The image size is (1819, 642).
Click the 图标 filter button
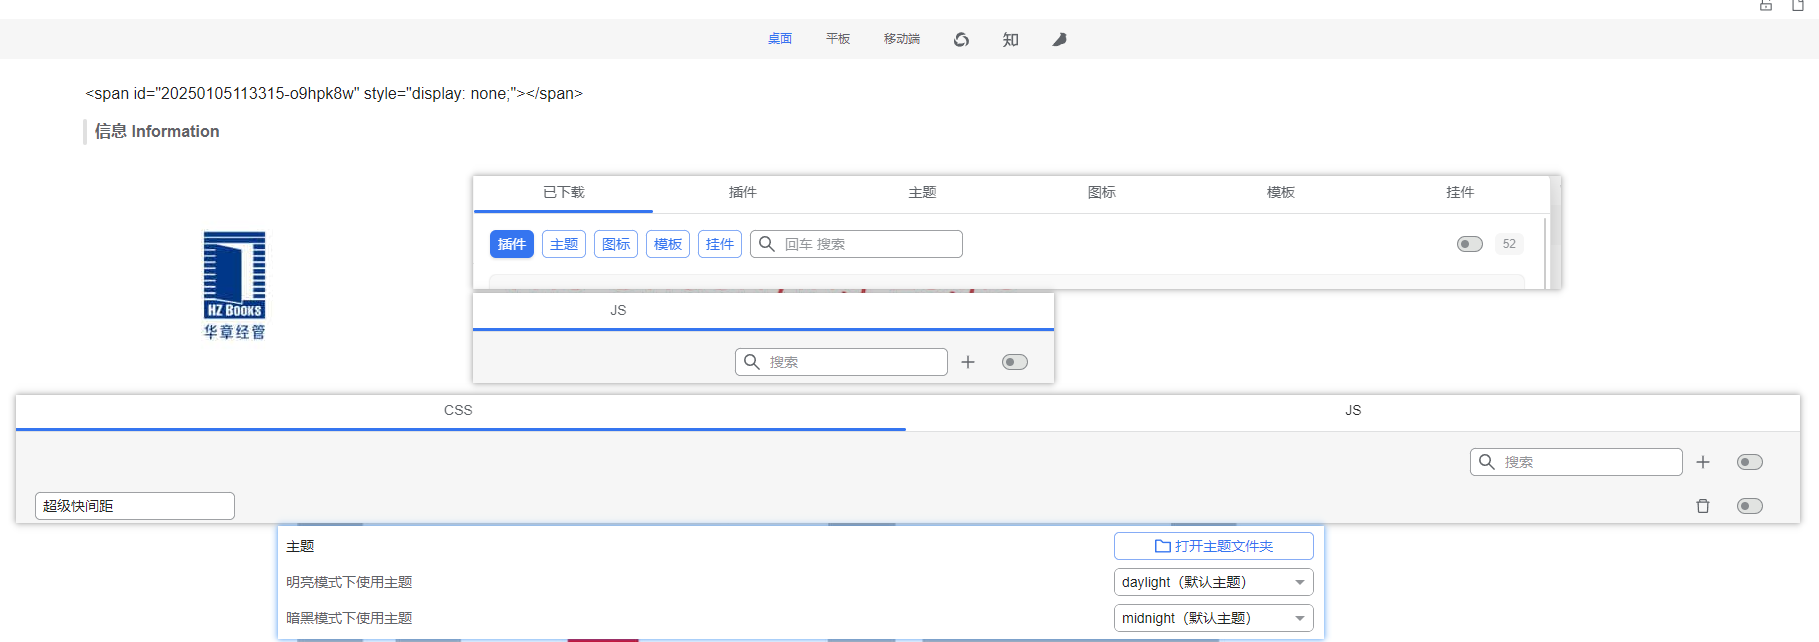tap(616, 244)
